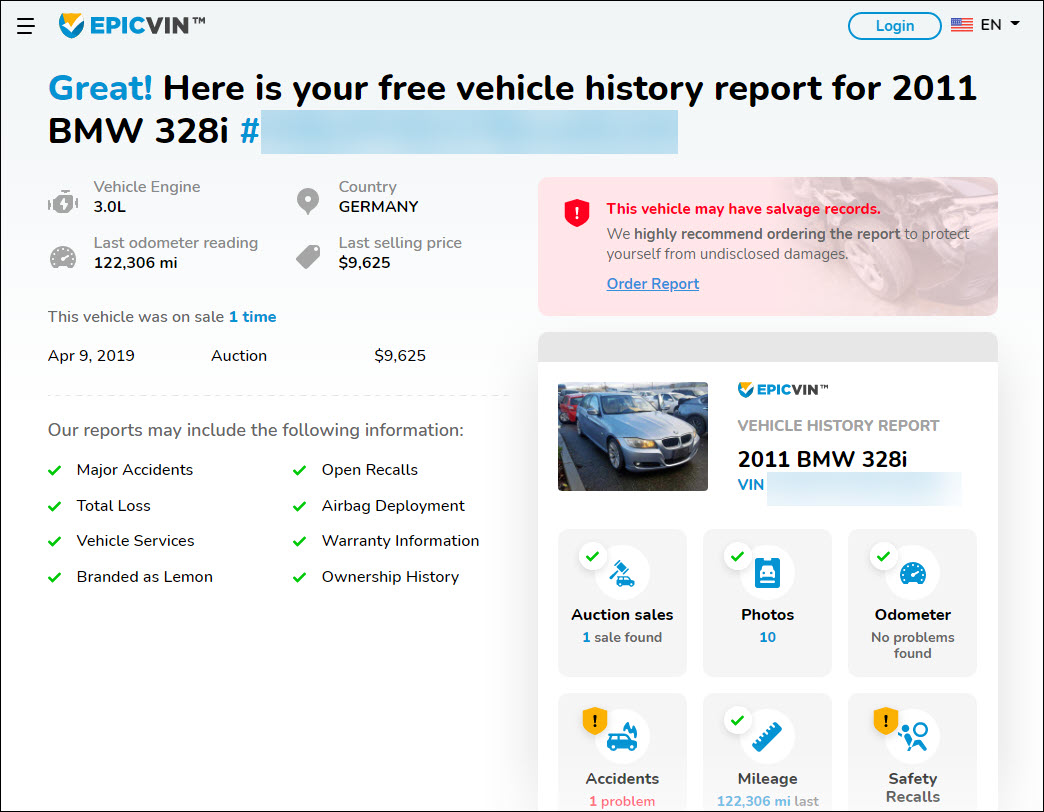Click green checkmark beside Ownership History

click(300, 578)
